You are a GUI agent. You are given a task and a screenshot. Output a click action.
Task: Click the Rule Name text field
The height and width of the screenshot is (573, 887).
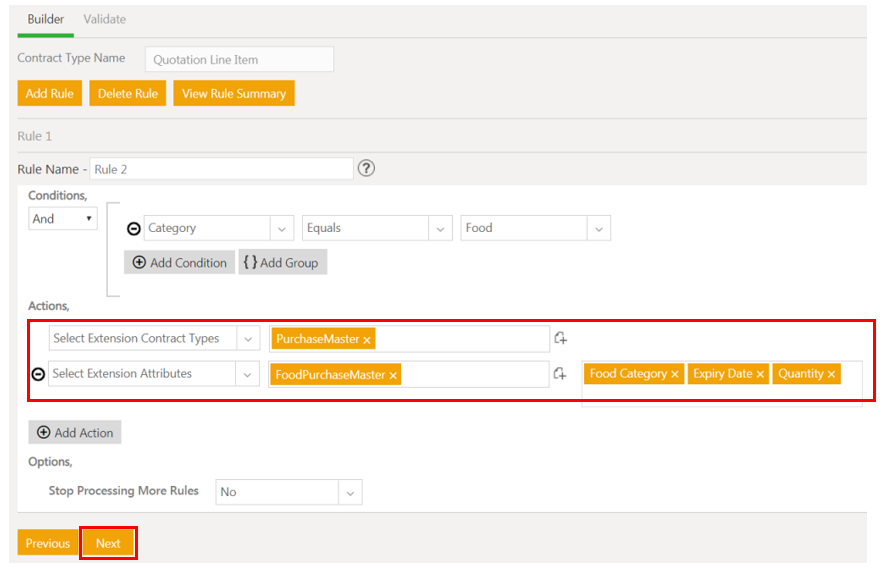(221, 169)
